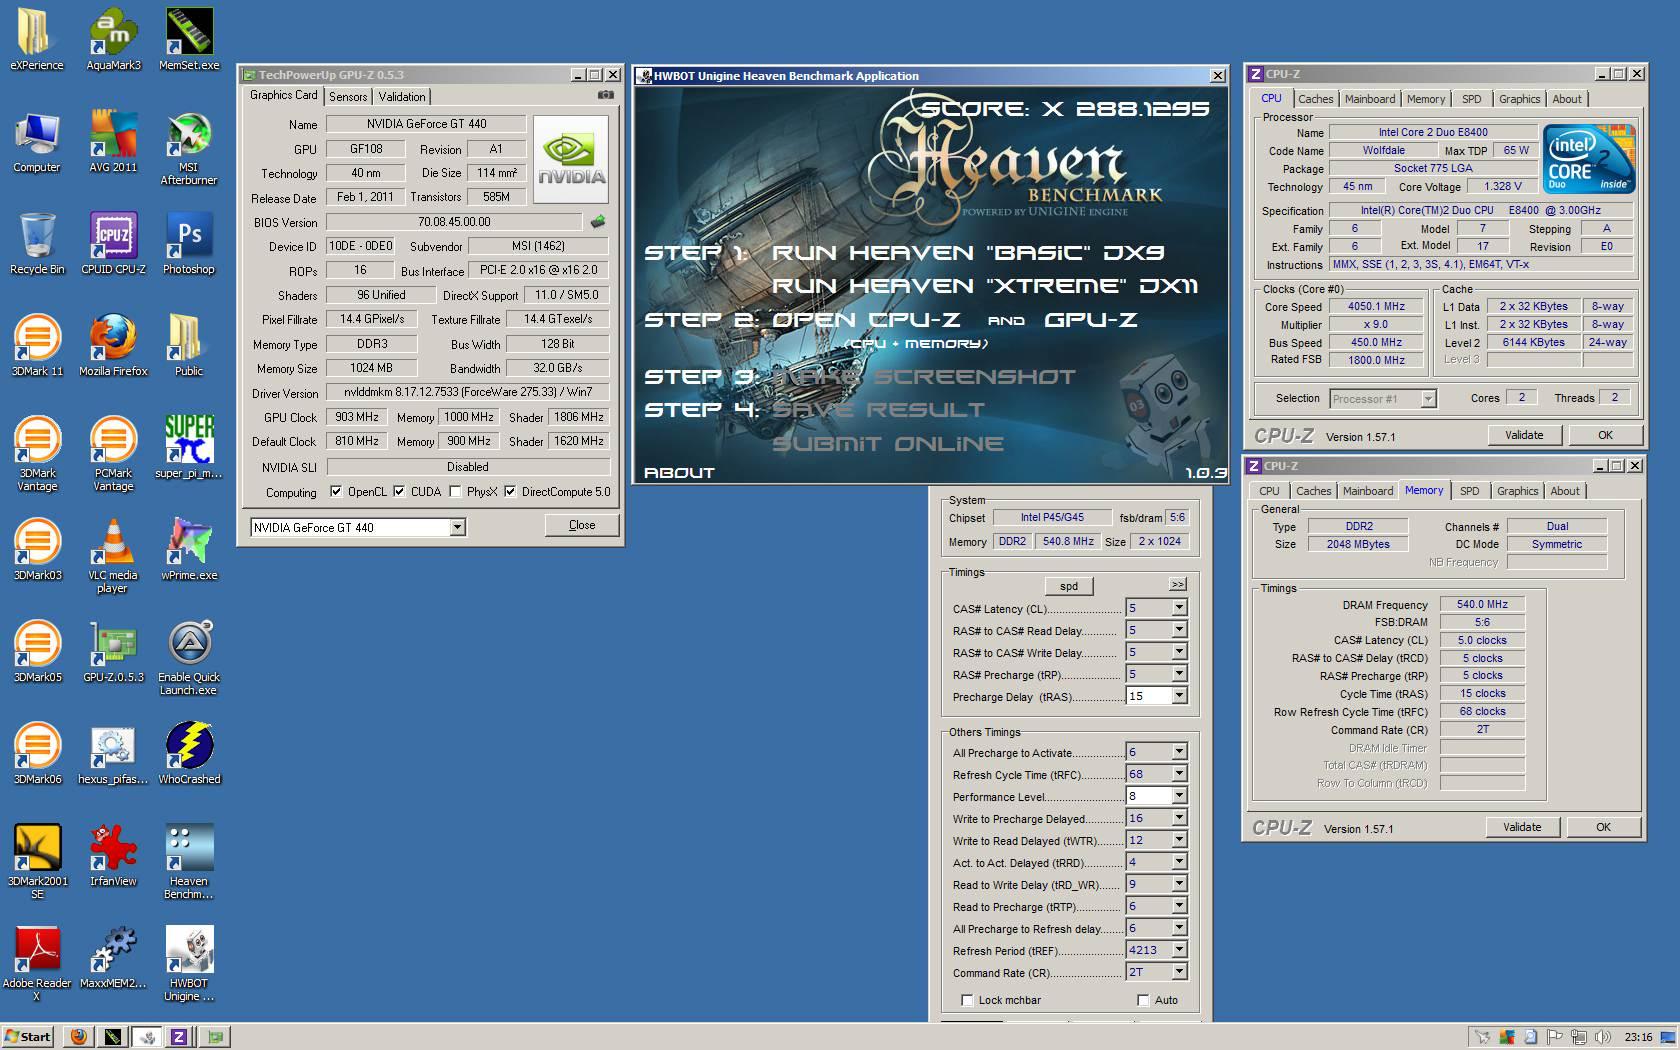Open the Recycle Bin icon

coord(36,244)
